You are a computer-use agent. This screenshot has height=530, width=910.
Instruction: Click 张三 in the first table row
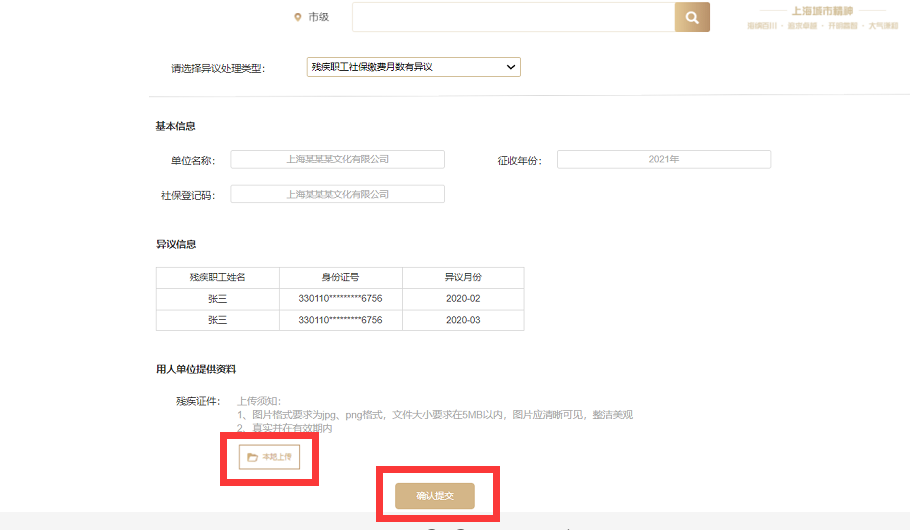tap(217, 299)
